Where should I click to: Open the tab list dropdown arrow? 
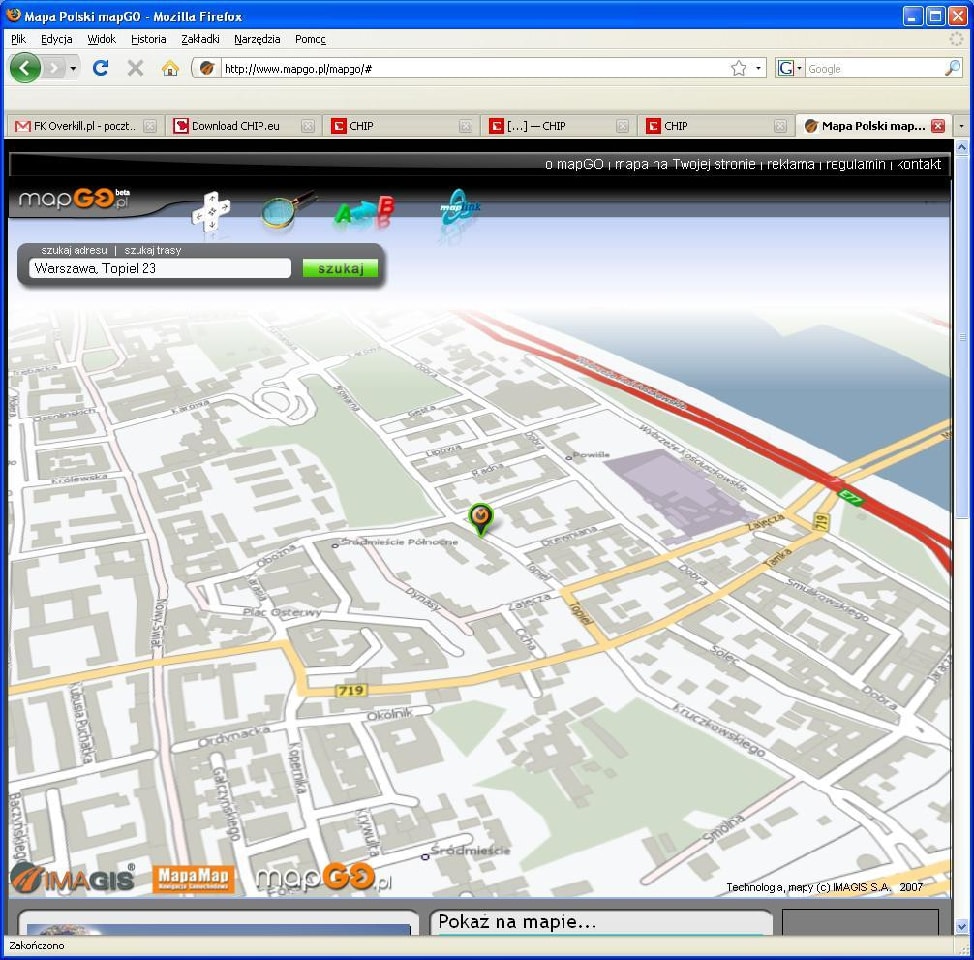coord(961,126)
